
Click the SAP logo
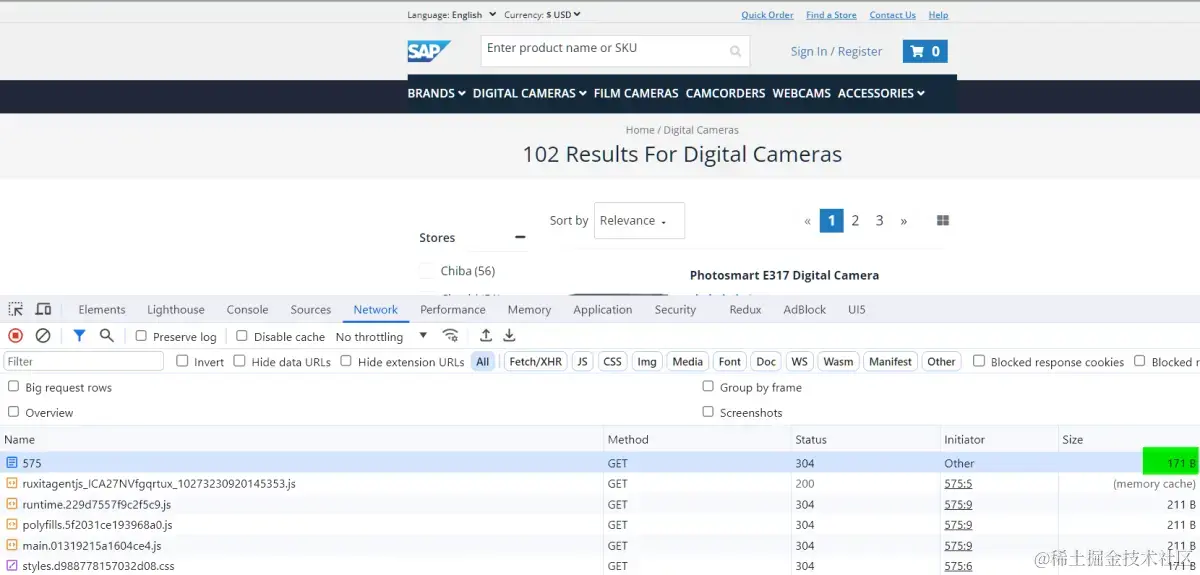(429, 51)
